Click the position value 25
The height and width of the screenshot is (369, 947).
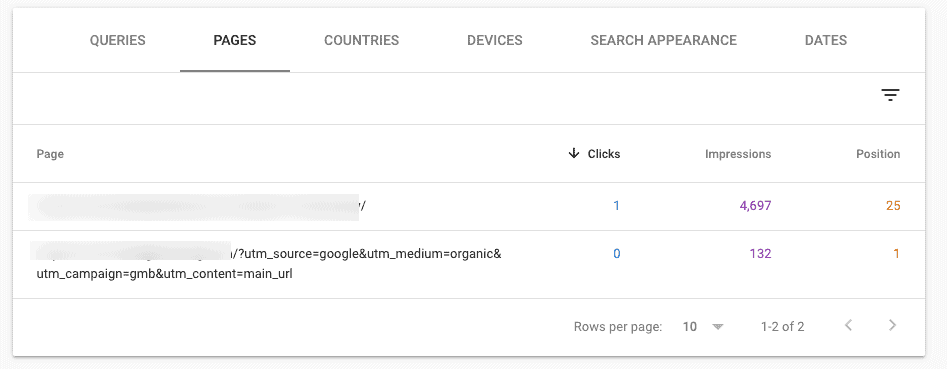point(893,206)
